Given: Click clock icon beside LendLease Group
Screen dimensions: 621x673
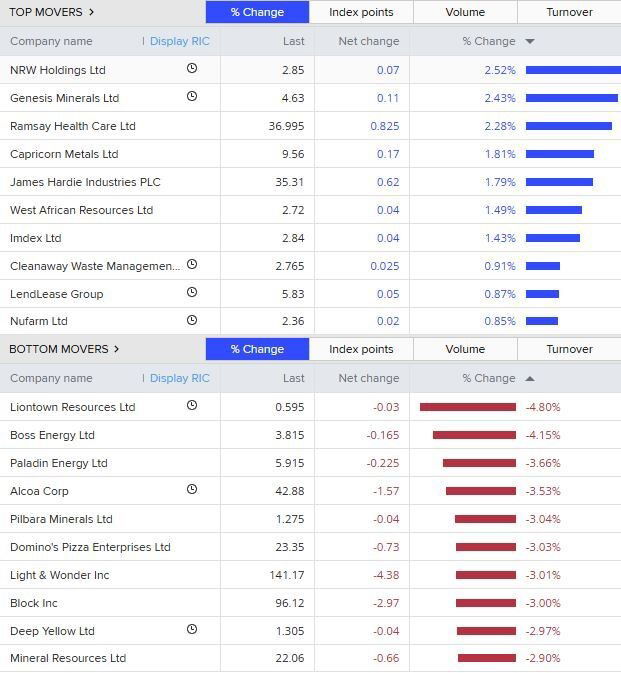Looking at the screenshot, I should (x=192, y=292).
